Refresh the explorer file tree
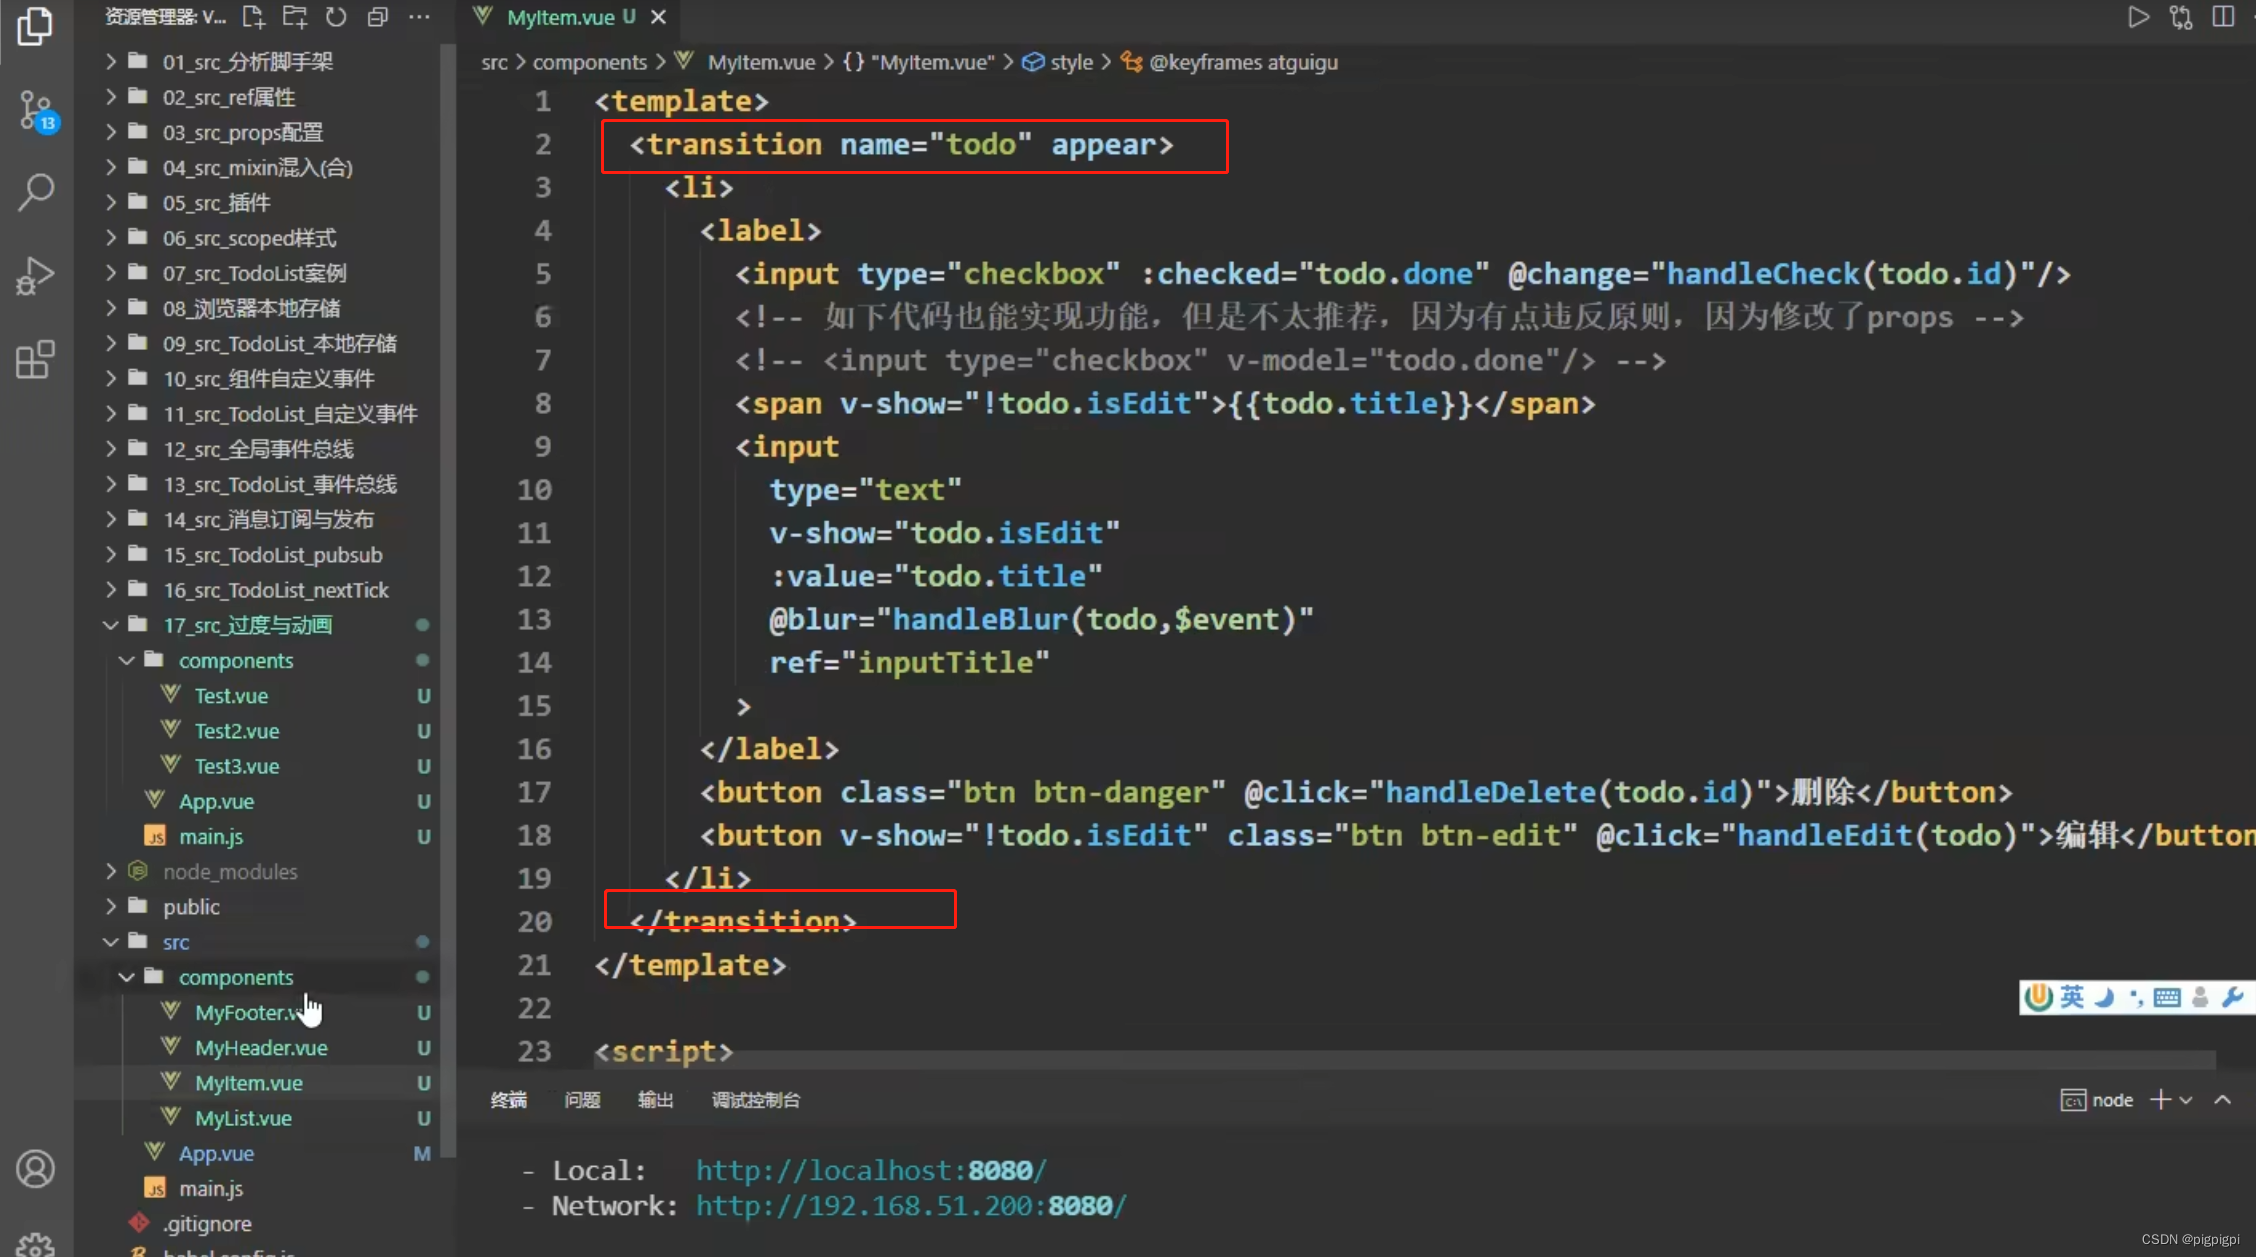This screenshot has height=1257, width=2256. pyautogui.click(x=336, y=17)
